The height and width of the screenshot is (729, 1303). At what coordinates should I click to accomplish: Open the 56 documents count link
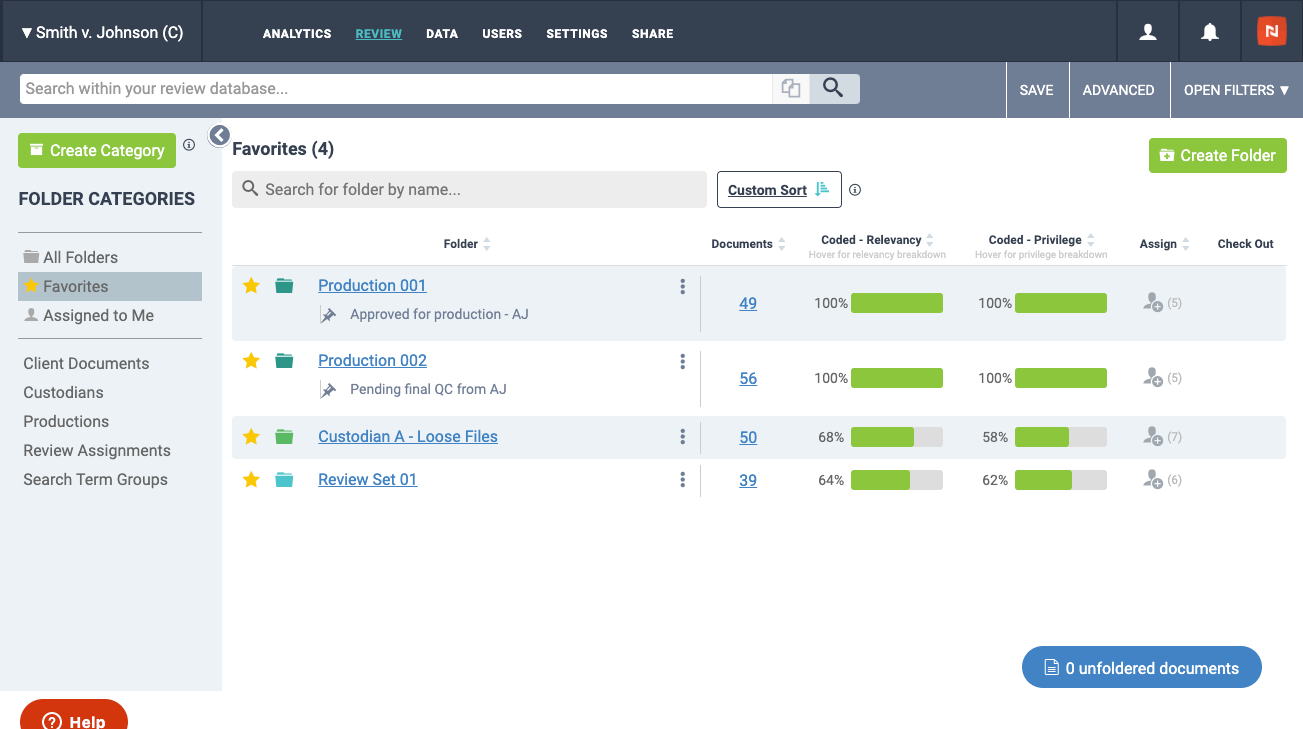click(748, 378)
